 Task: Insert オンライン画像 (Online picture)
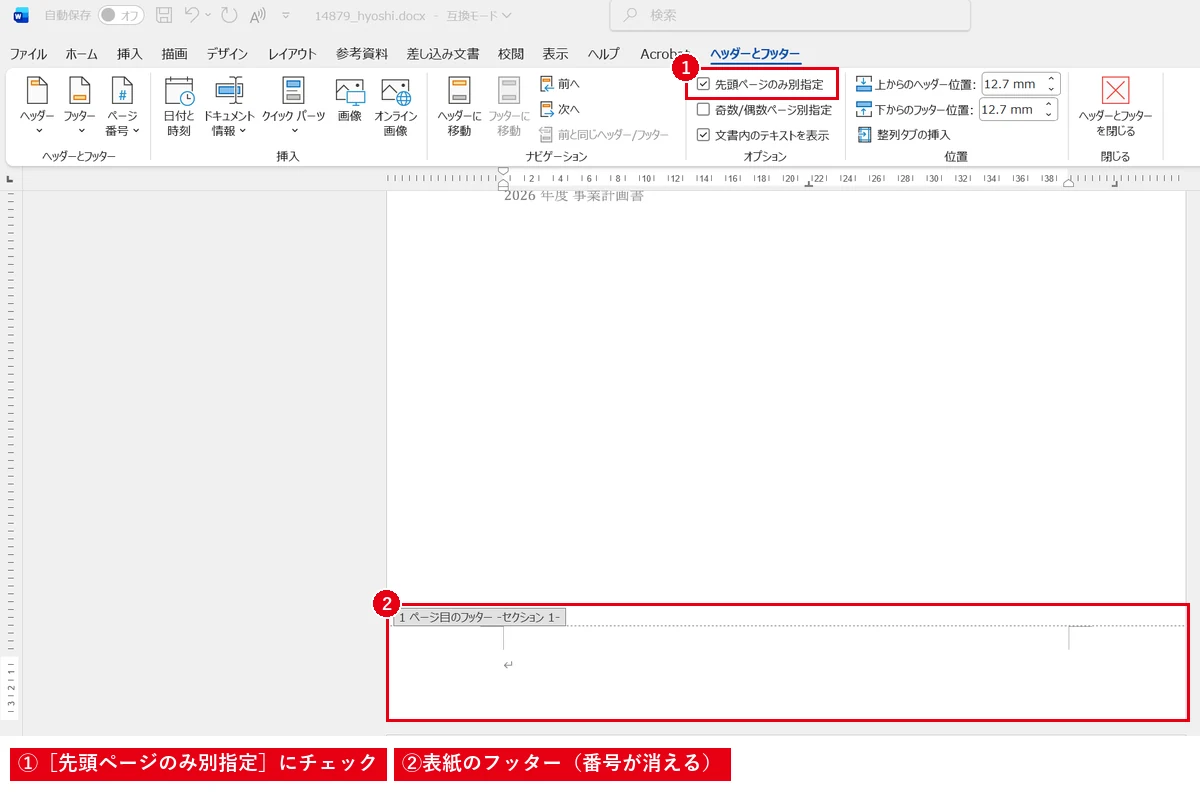click(396, 107)
